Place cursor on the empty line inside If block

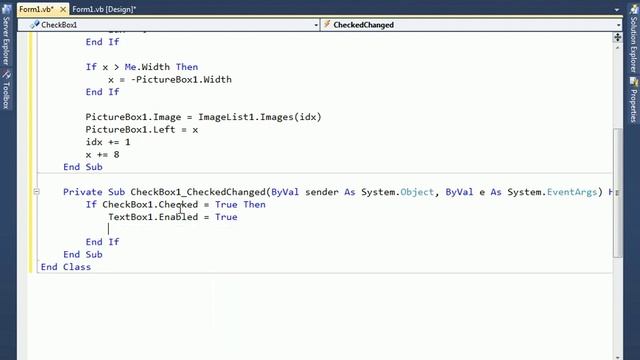109,229
